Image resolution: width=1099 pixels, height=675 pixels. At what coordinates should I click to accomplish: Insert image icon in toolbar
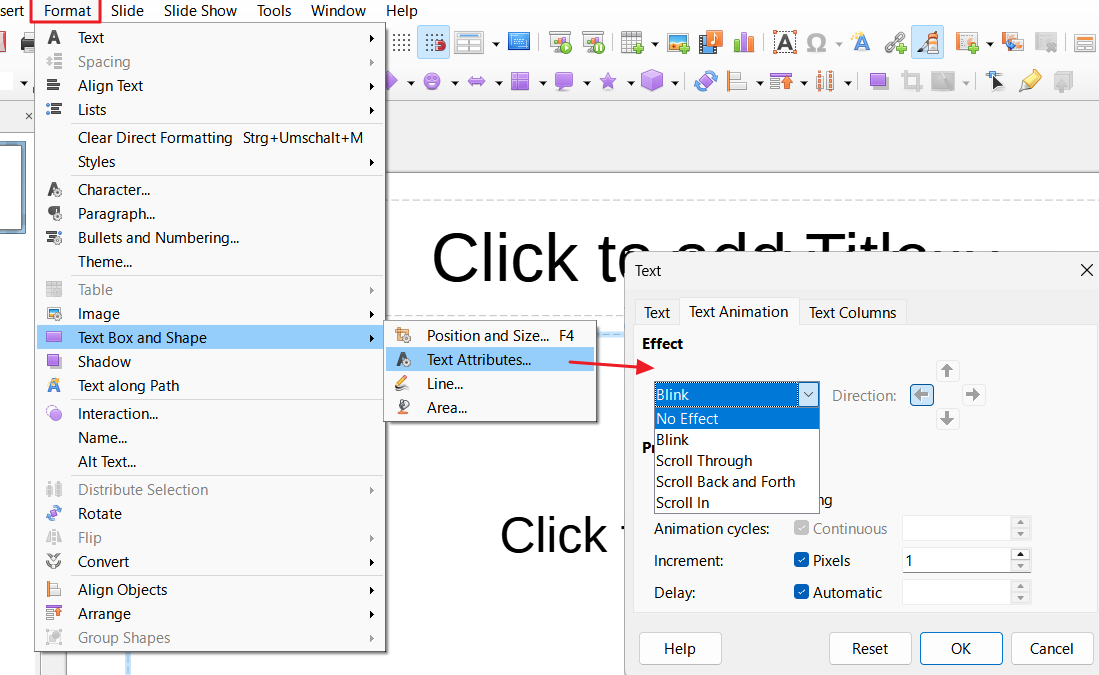678,43
